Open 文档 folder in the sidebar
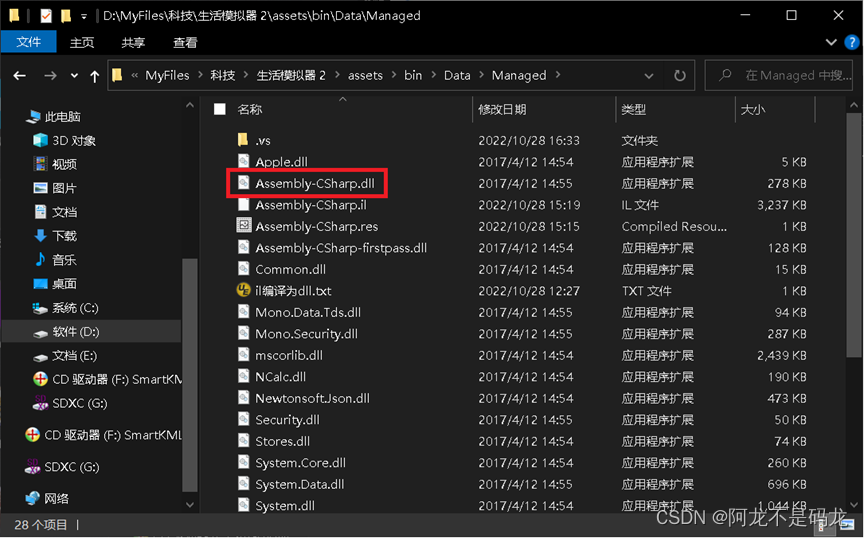Image resolution: width=864 pixels, height=538 pixels. pyautogui.click(x=55, y=212)
